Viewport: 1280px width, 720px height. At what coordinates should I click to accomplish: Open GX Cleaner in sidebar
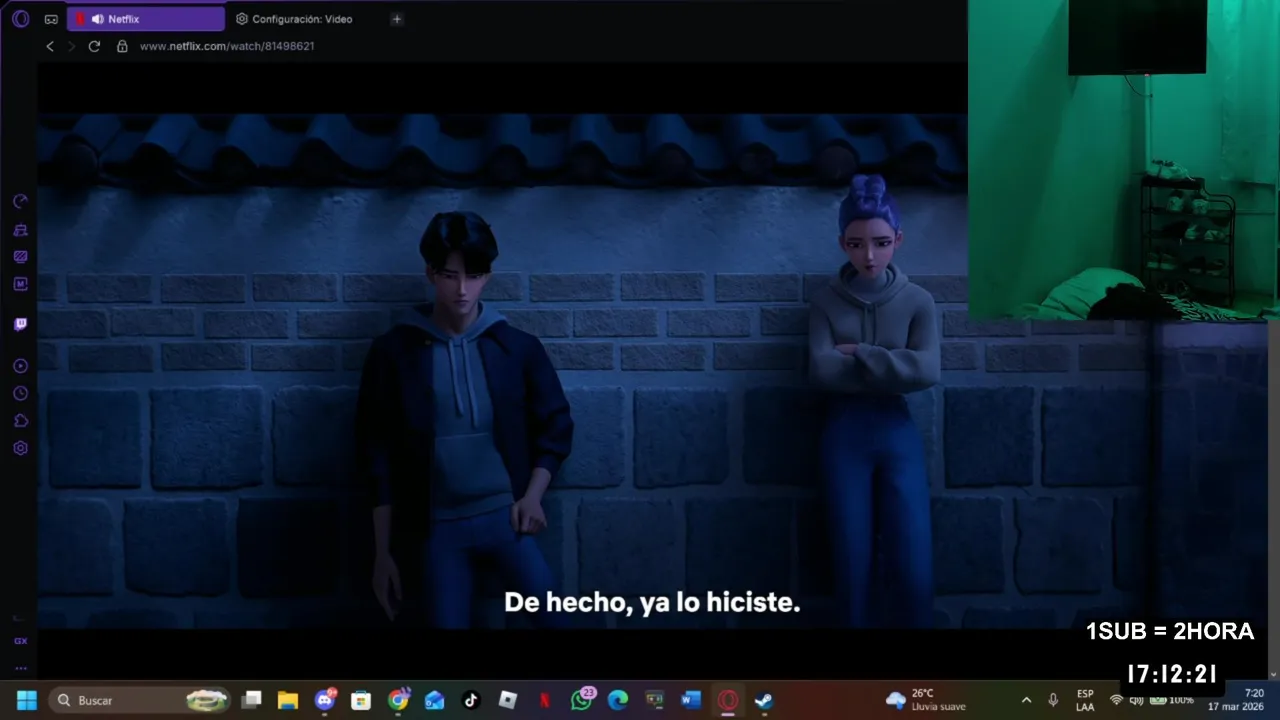(20, 230)
